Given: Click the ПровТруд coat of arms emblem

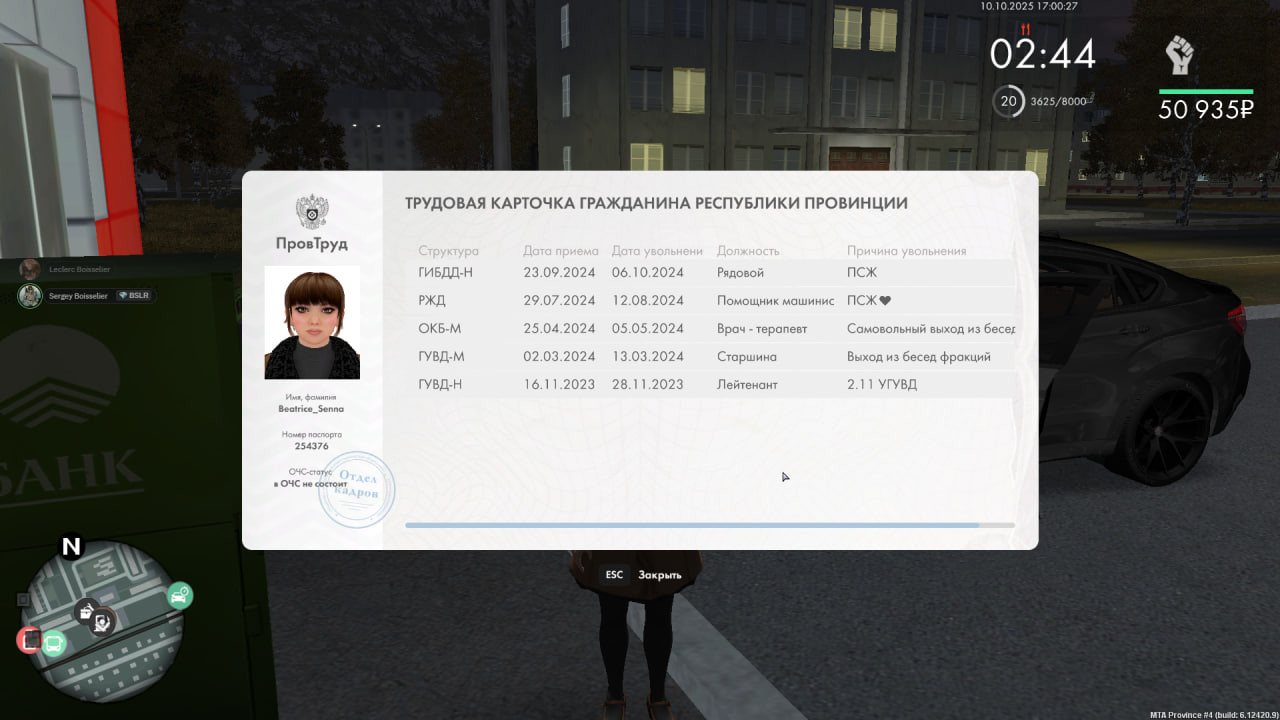Looking at the screenshot, I should (312, 213).
